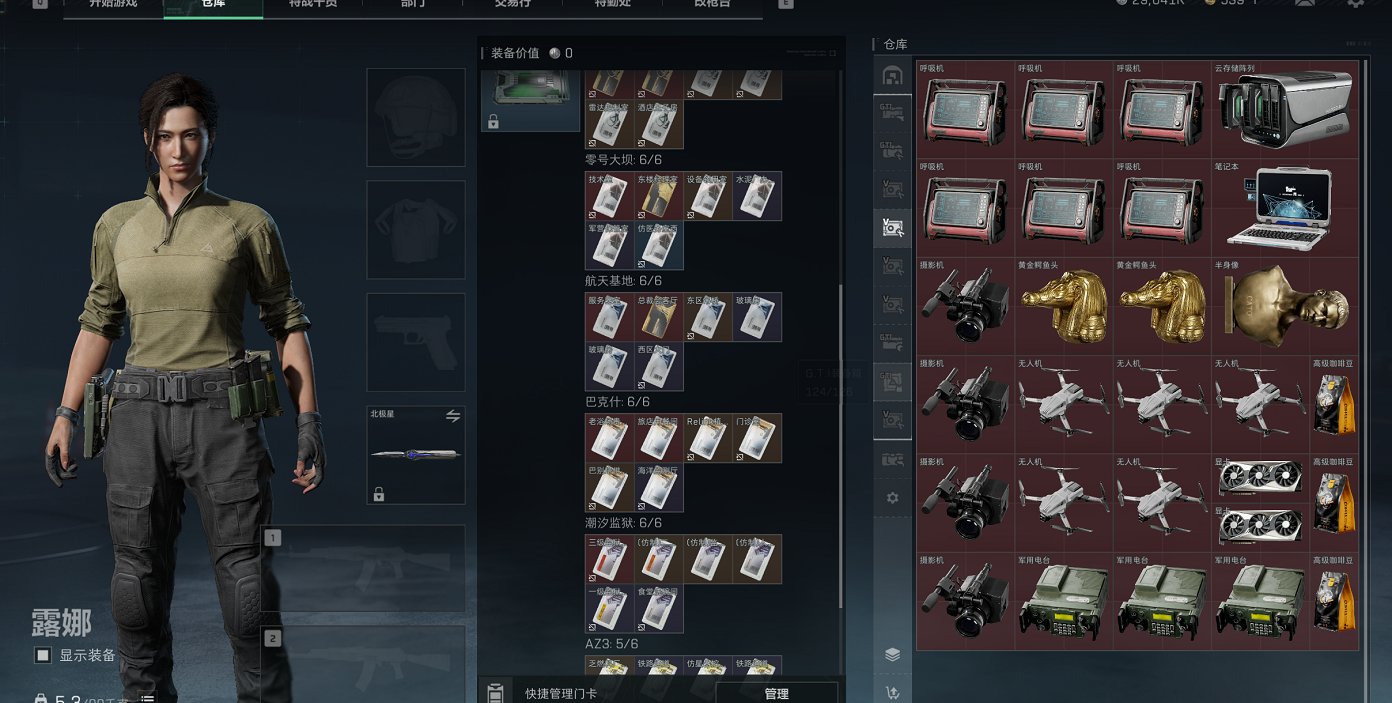
Task: Select the 云存储阵列 item
Action: (x=1285, y=110)
